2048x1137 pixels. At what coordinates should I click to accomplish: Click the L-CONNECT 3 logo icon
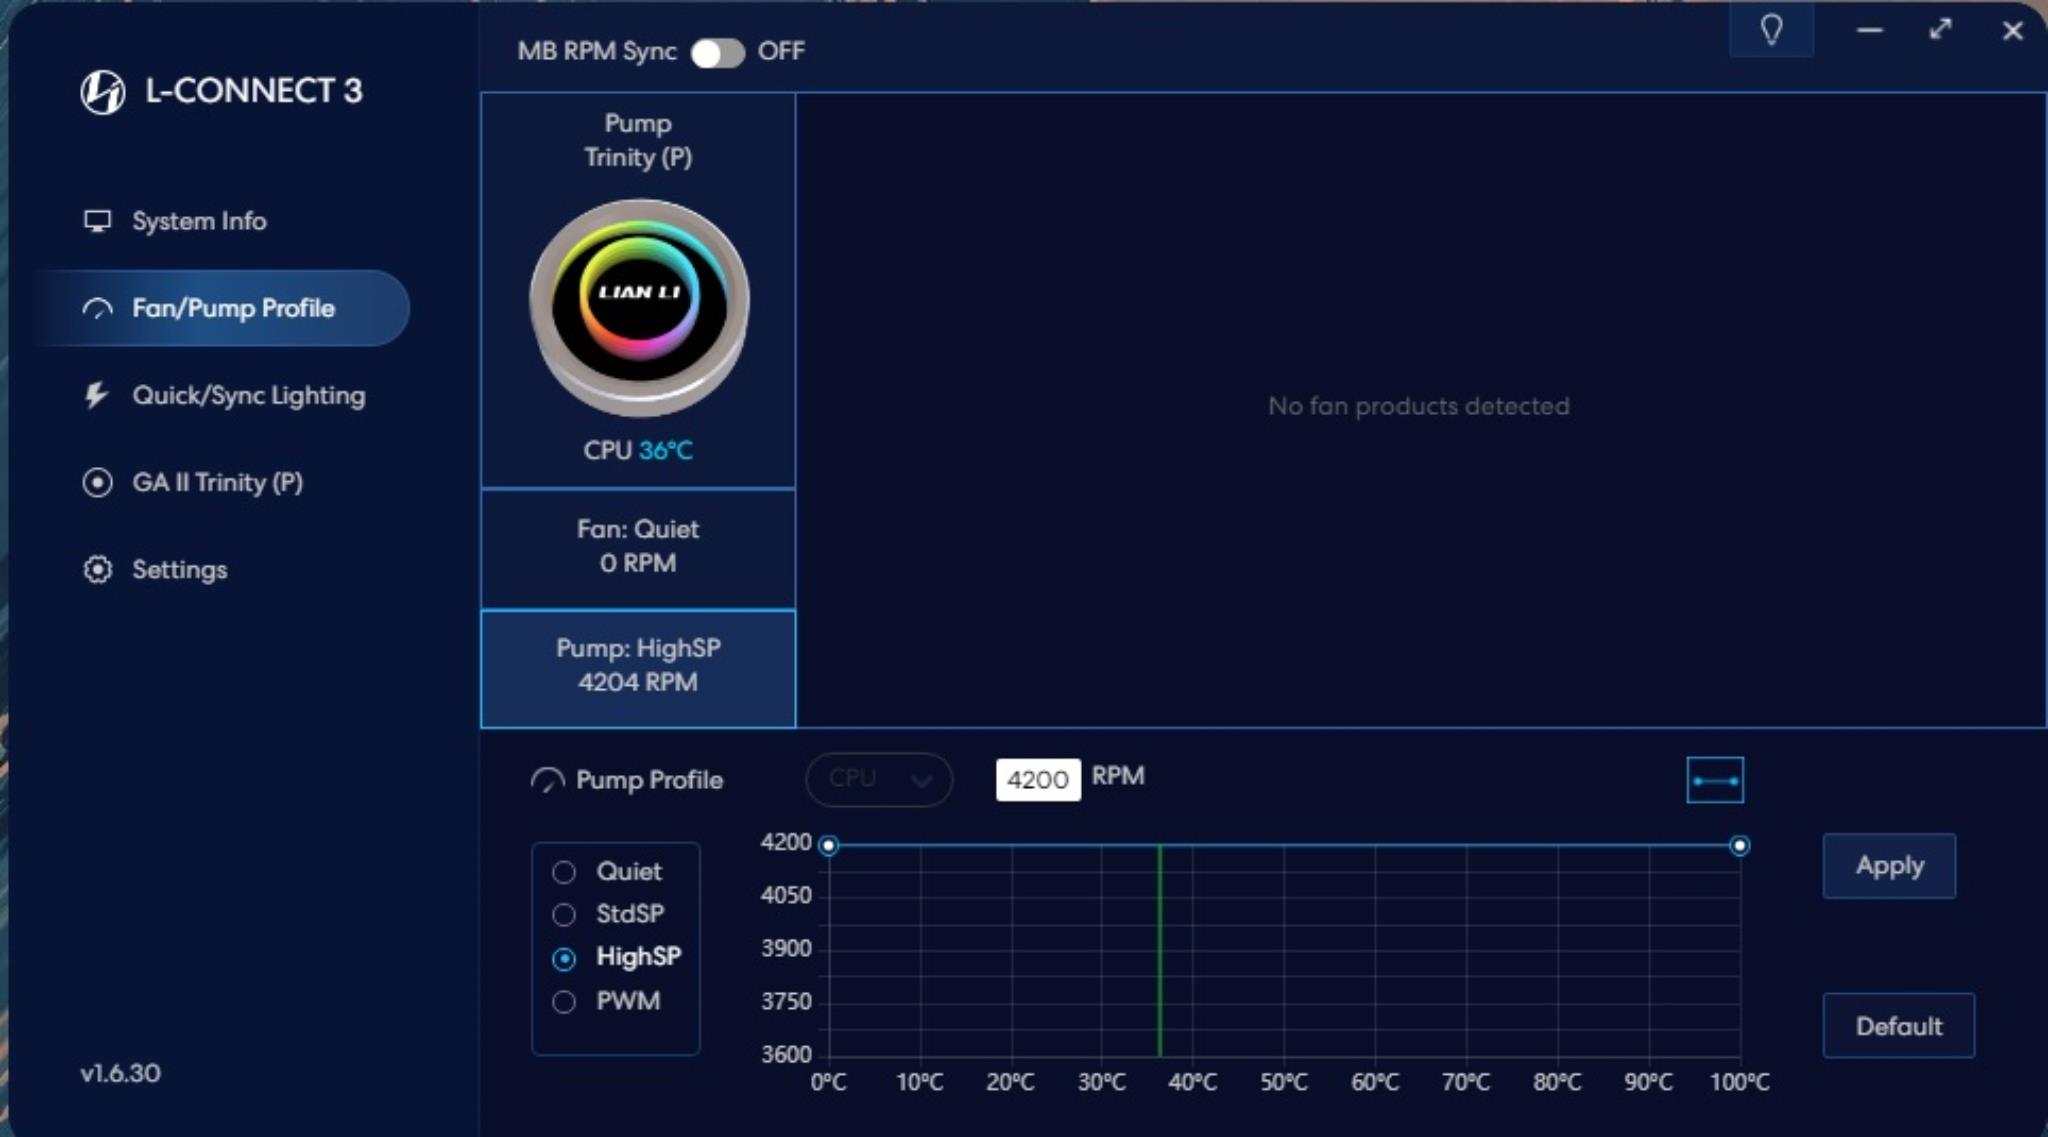coord(103,92)
